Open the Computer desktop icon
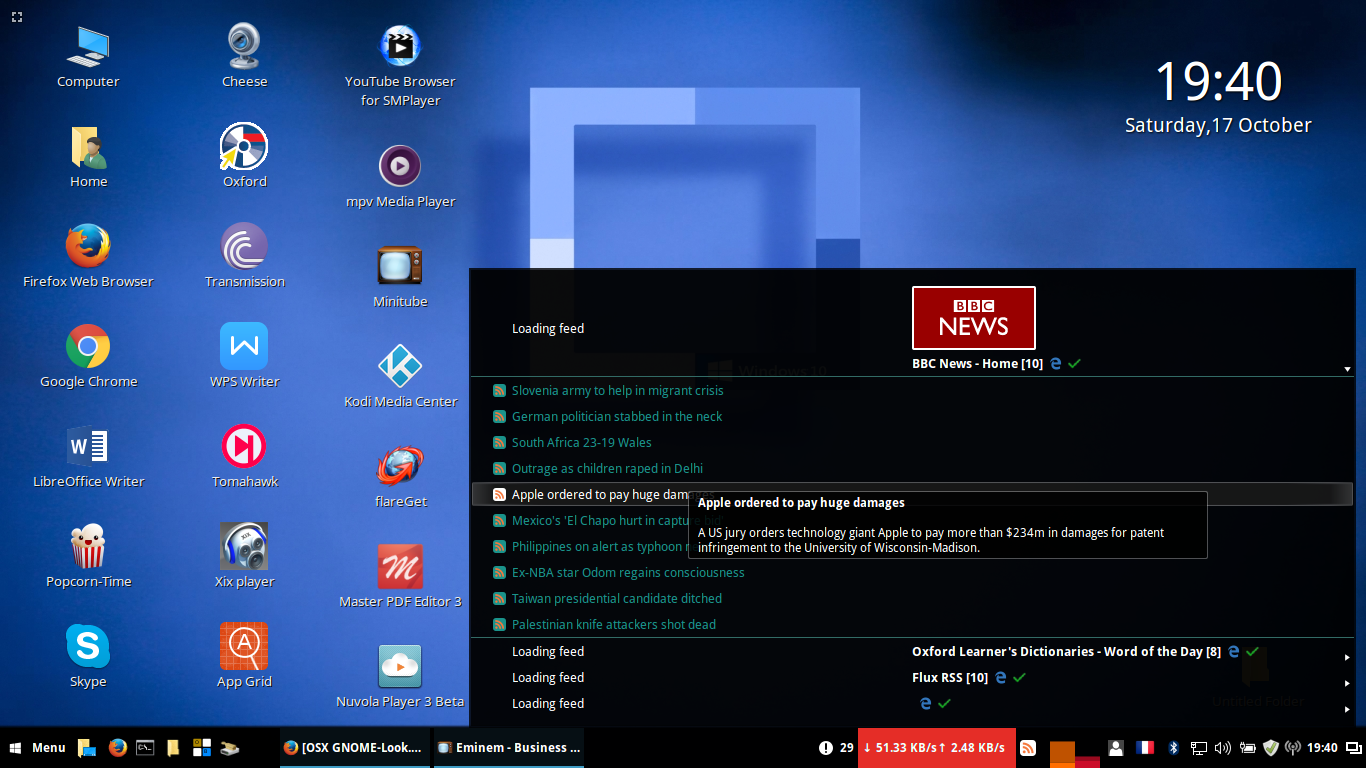The image size is (1366, 768). pyautogui.click(x=88, y=57)
